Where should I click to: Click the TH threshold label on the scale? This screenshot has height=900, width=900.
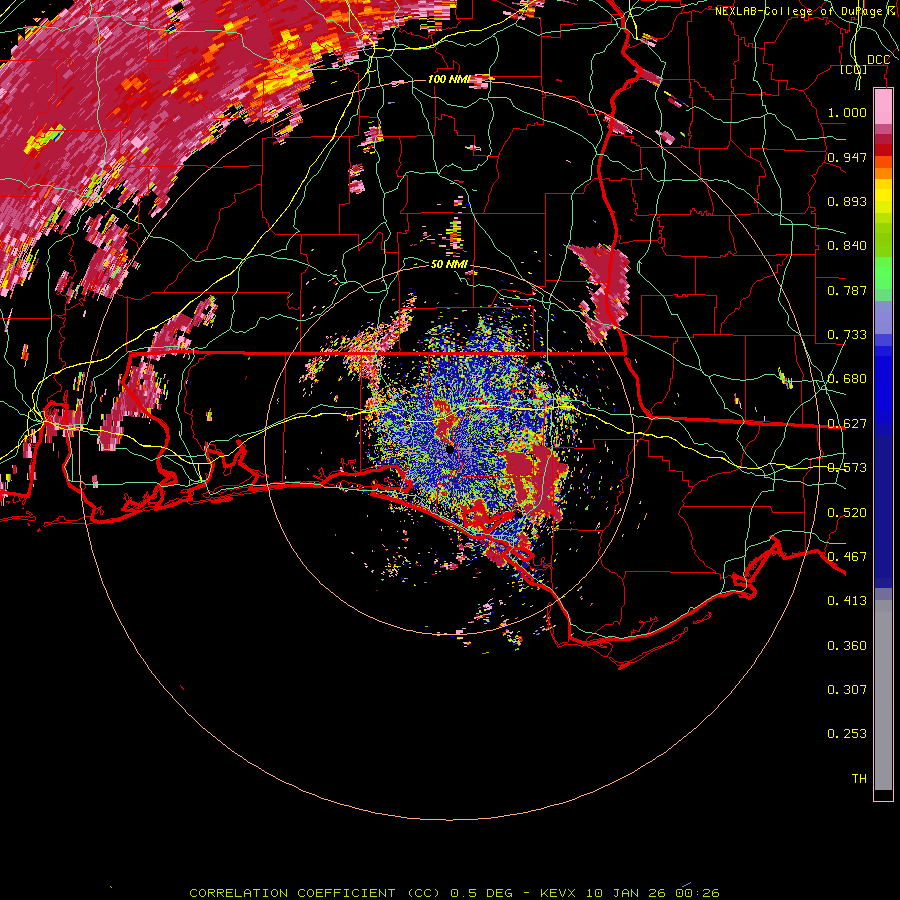[859, 779]
